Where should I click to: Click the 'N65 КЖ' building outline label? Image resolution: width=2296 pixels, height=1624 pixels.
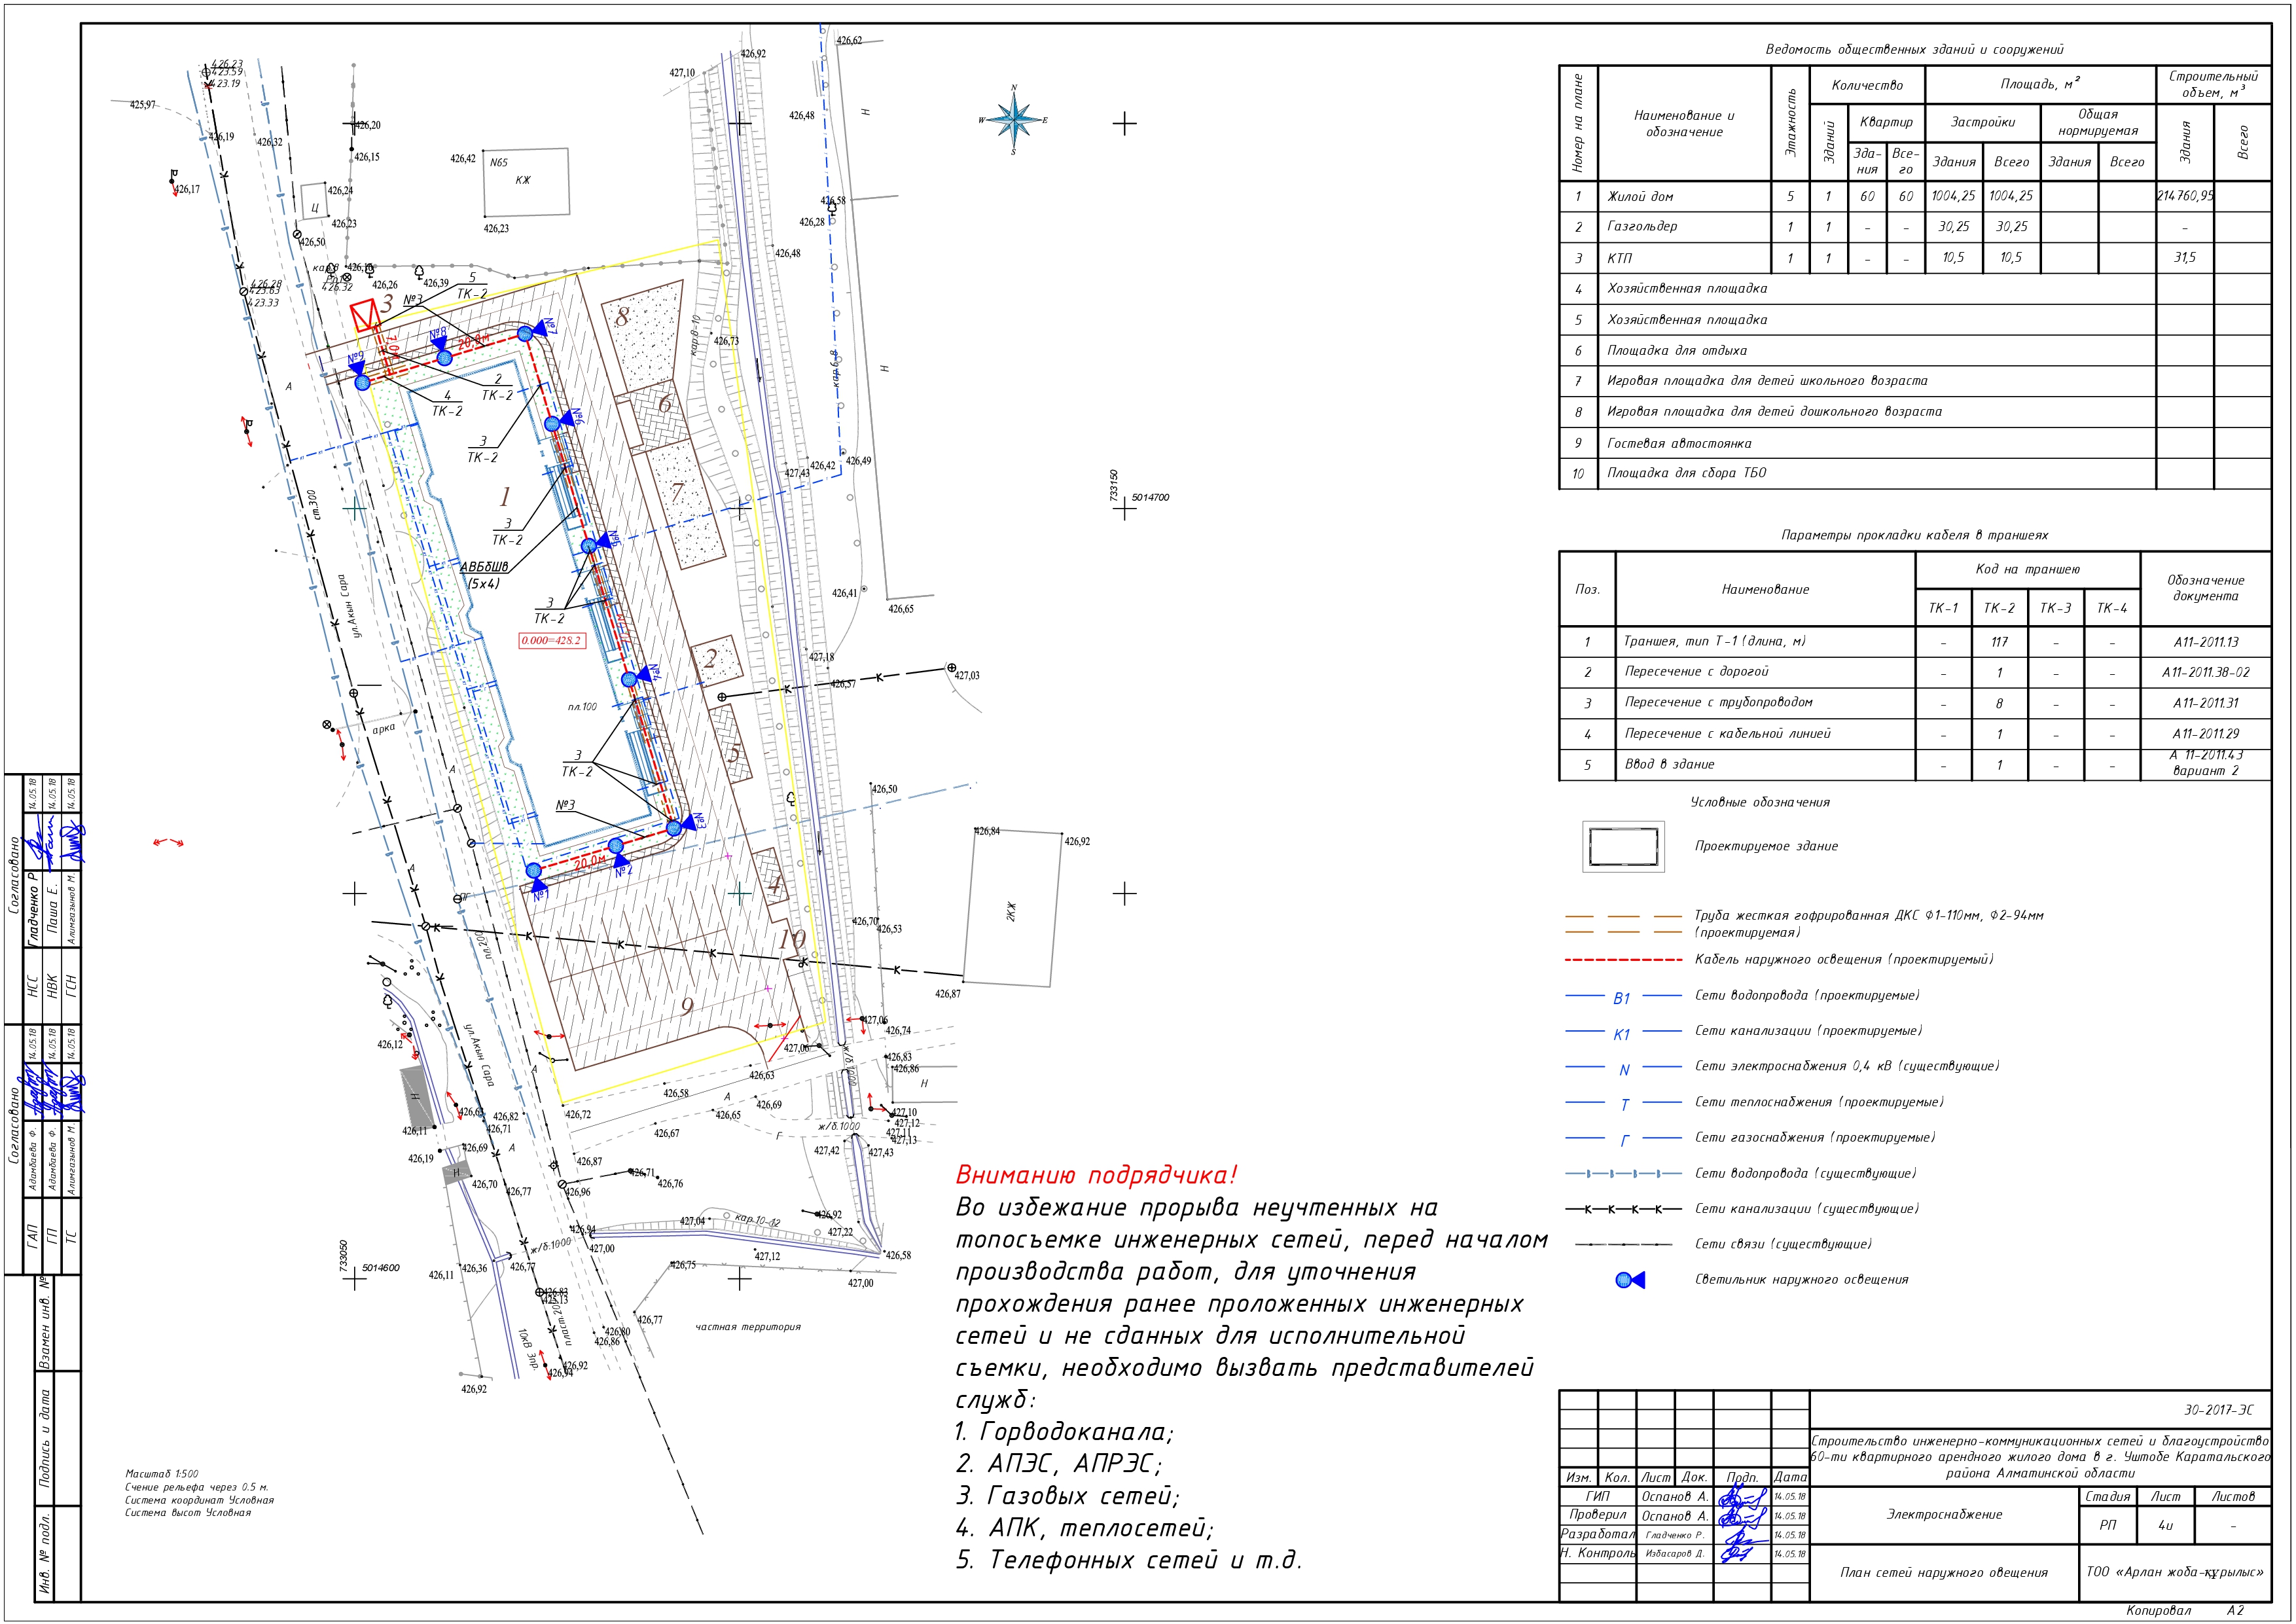[x=525, y=181]
